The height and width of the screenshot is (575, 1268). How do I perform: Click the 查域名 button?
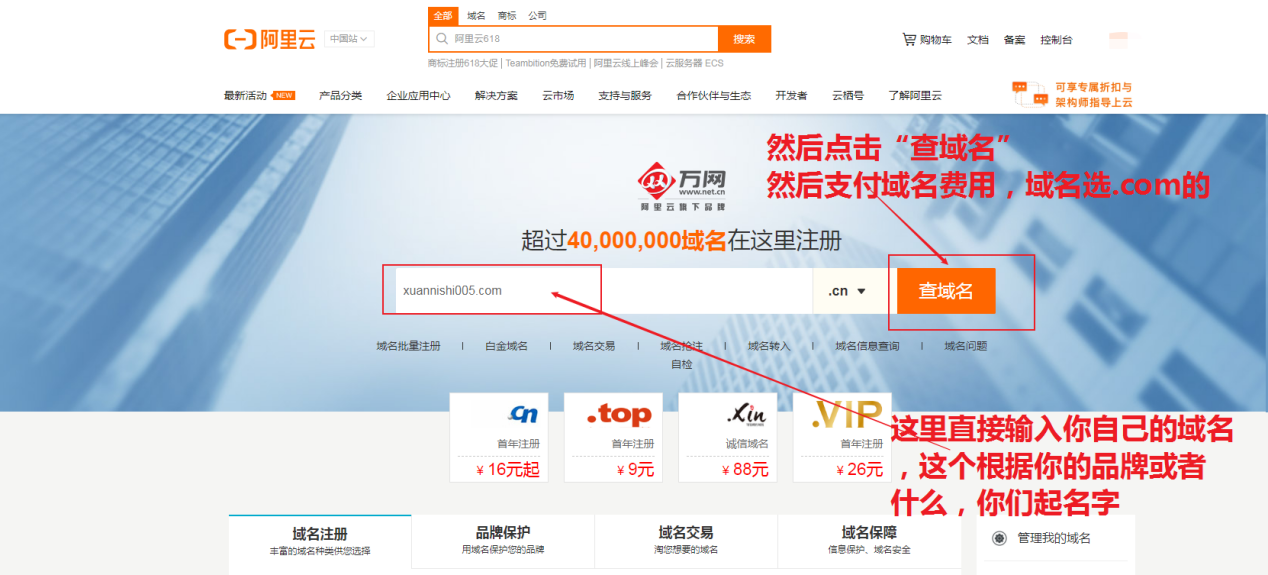946,291
